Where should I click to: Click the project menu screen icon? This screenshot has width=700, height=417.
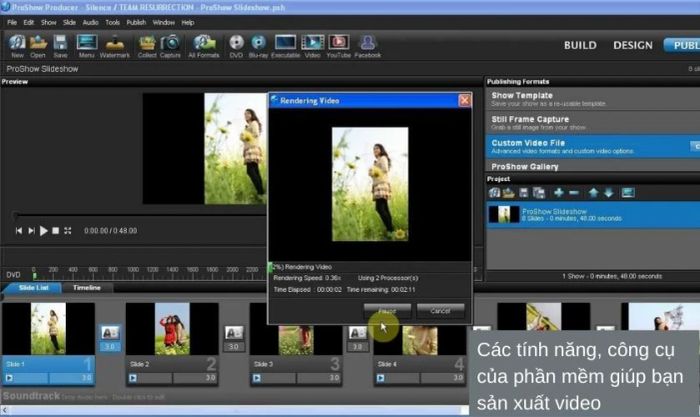pyautogui.click(x=628, y=193)
